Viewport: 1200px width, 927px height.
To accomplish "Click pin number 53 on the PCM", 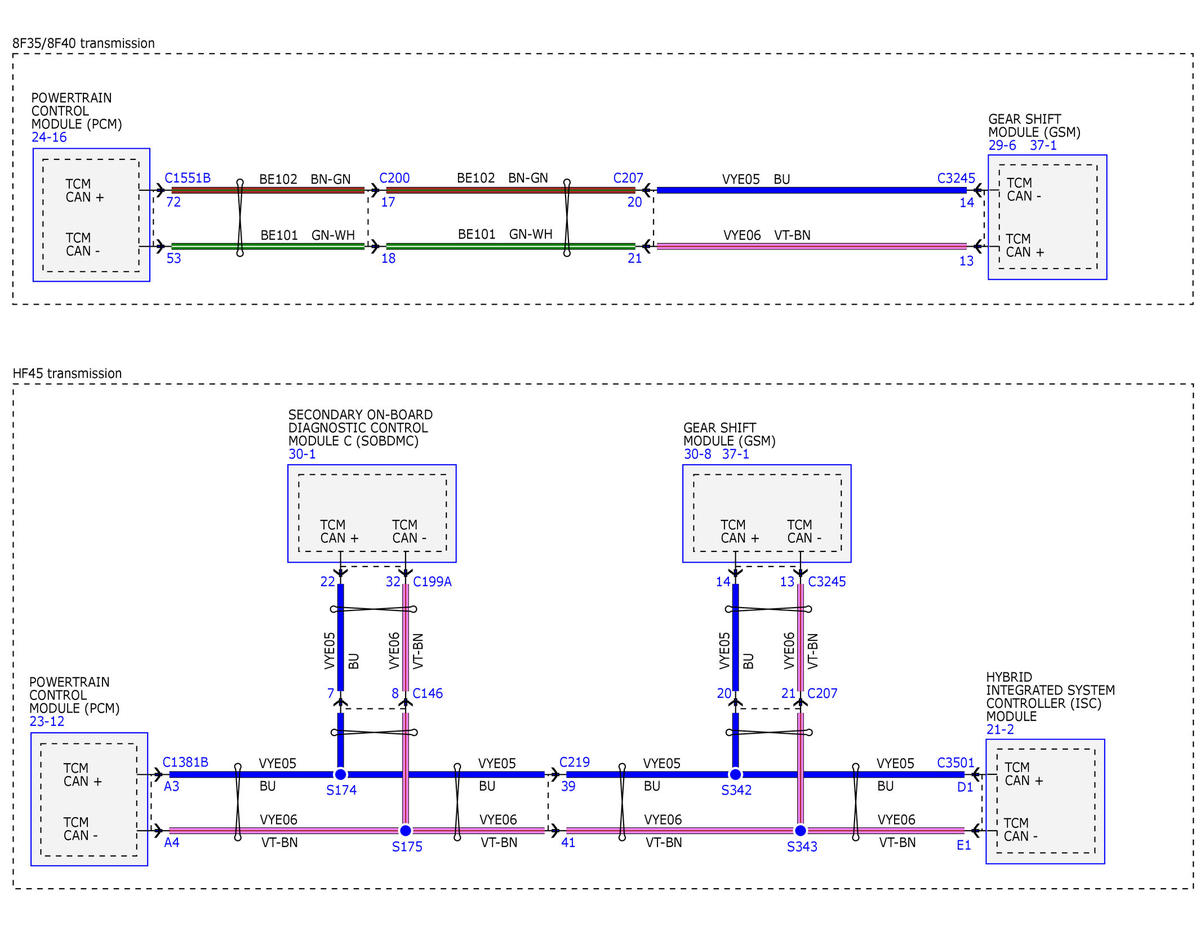I will [173, 259].
